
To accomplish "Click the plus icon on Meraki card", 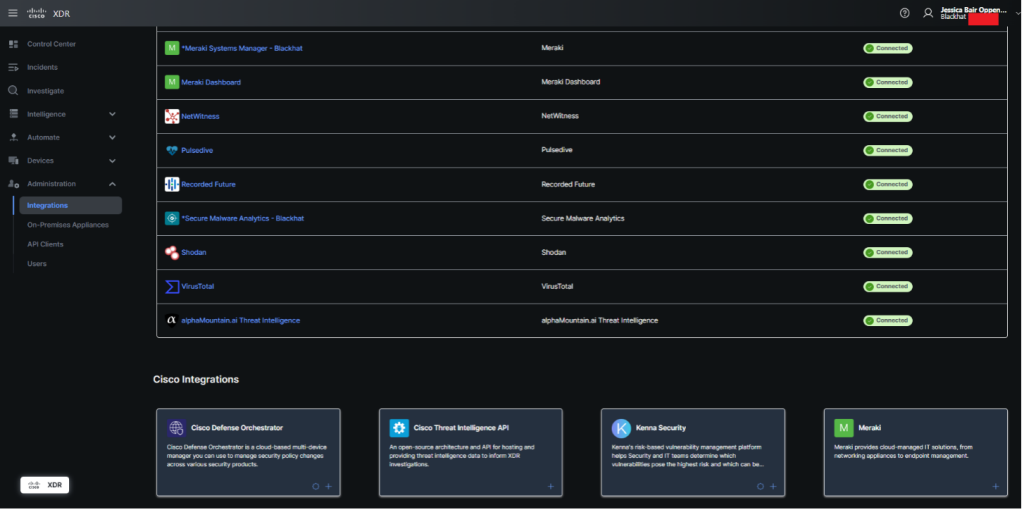I will tap(996, 486).
